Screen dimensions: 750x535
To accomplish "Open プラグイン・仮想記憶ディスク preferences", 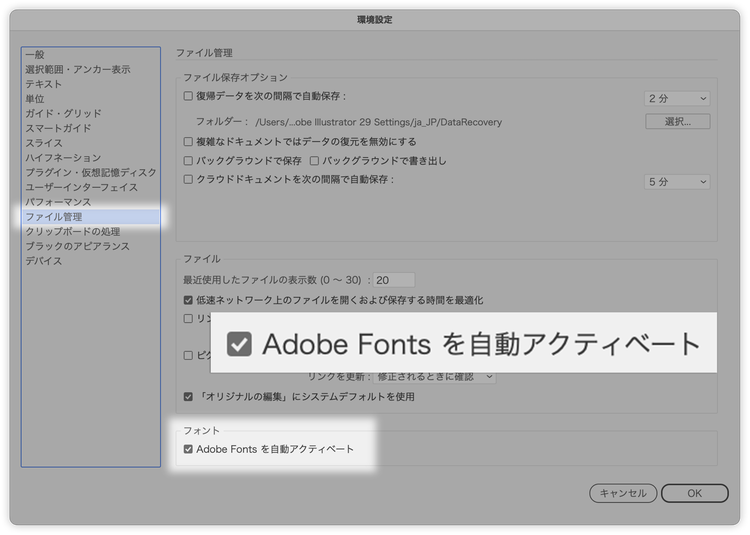I will pos(91,173).
